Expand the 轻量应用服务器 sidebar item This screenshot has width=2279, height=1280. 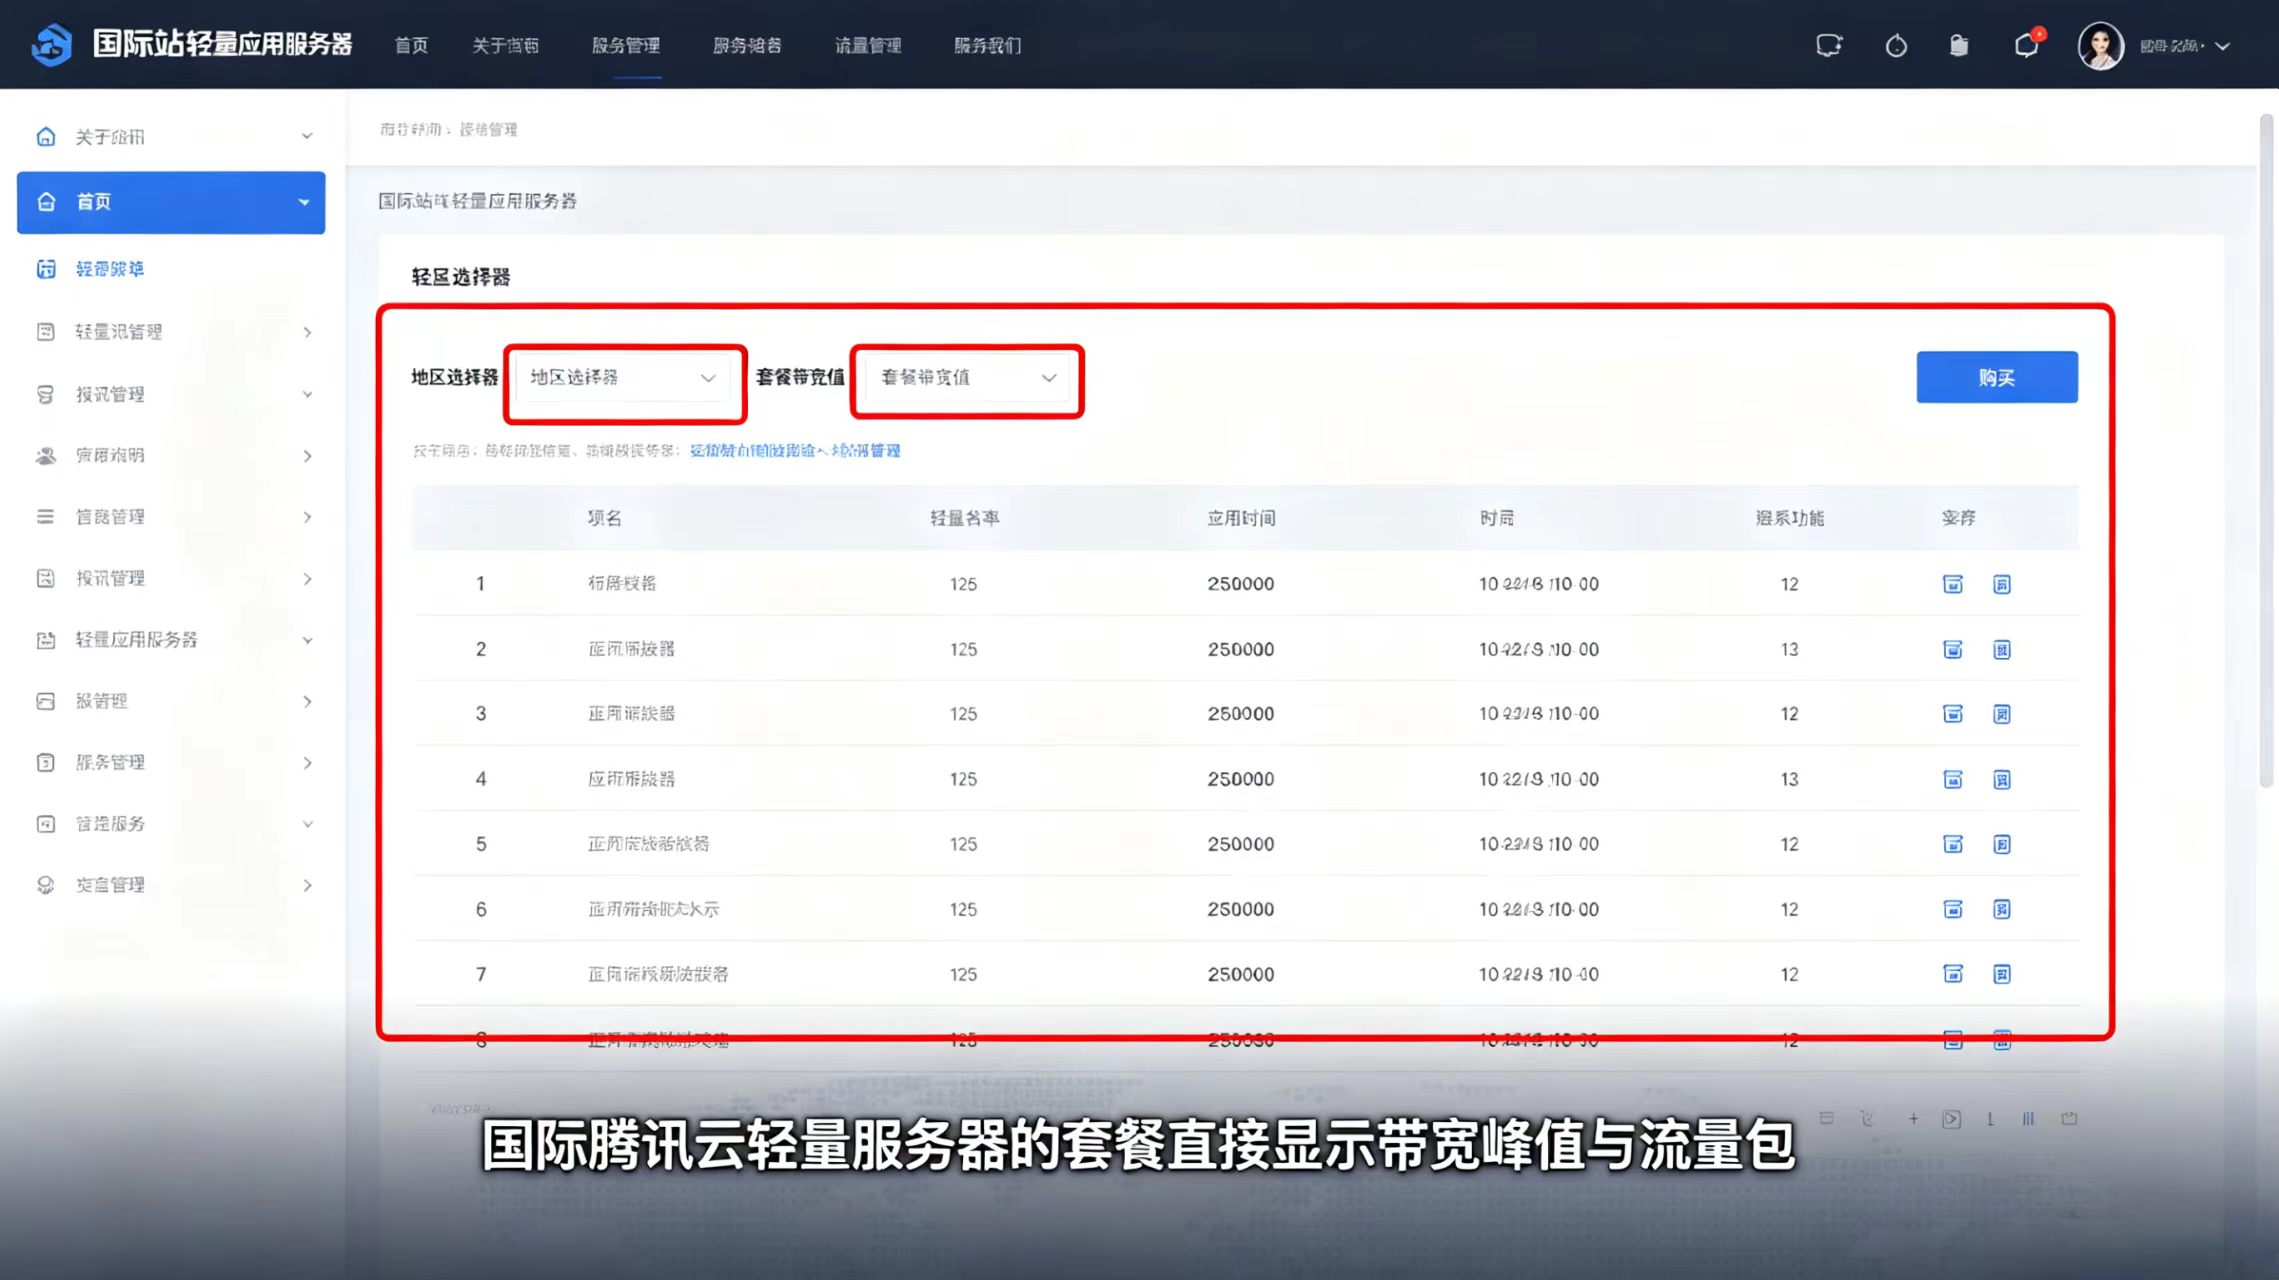[171, 640]
